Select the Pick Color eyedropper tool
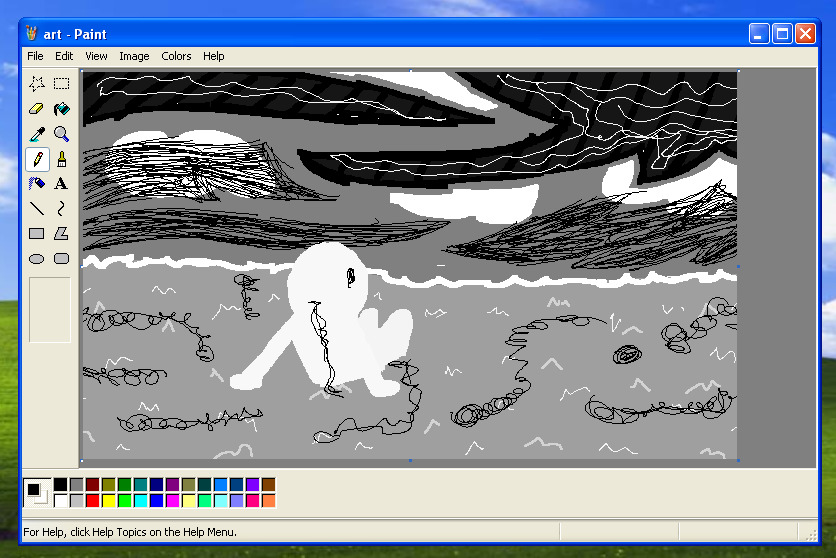 coord(37,134)
